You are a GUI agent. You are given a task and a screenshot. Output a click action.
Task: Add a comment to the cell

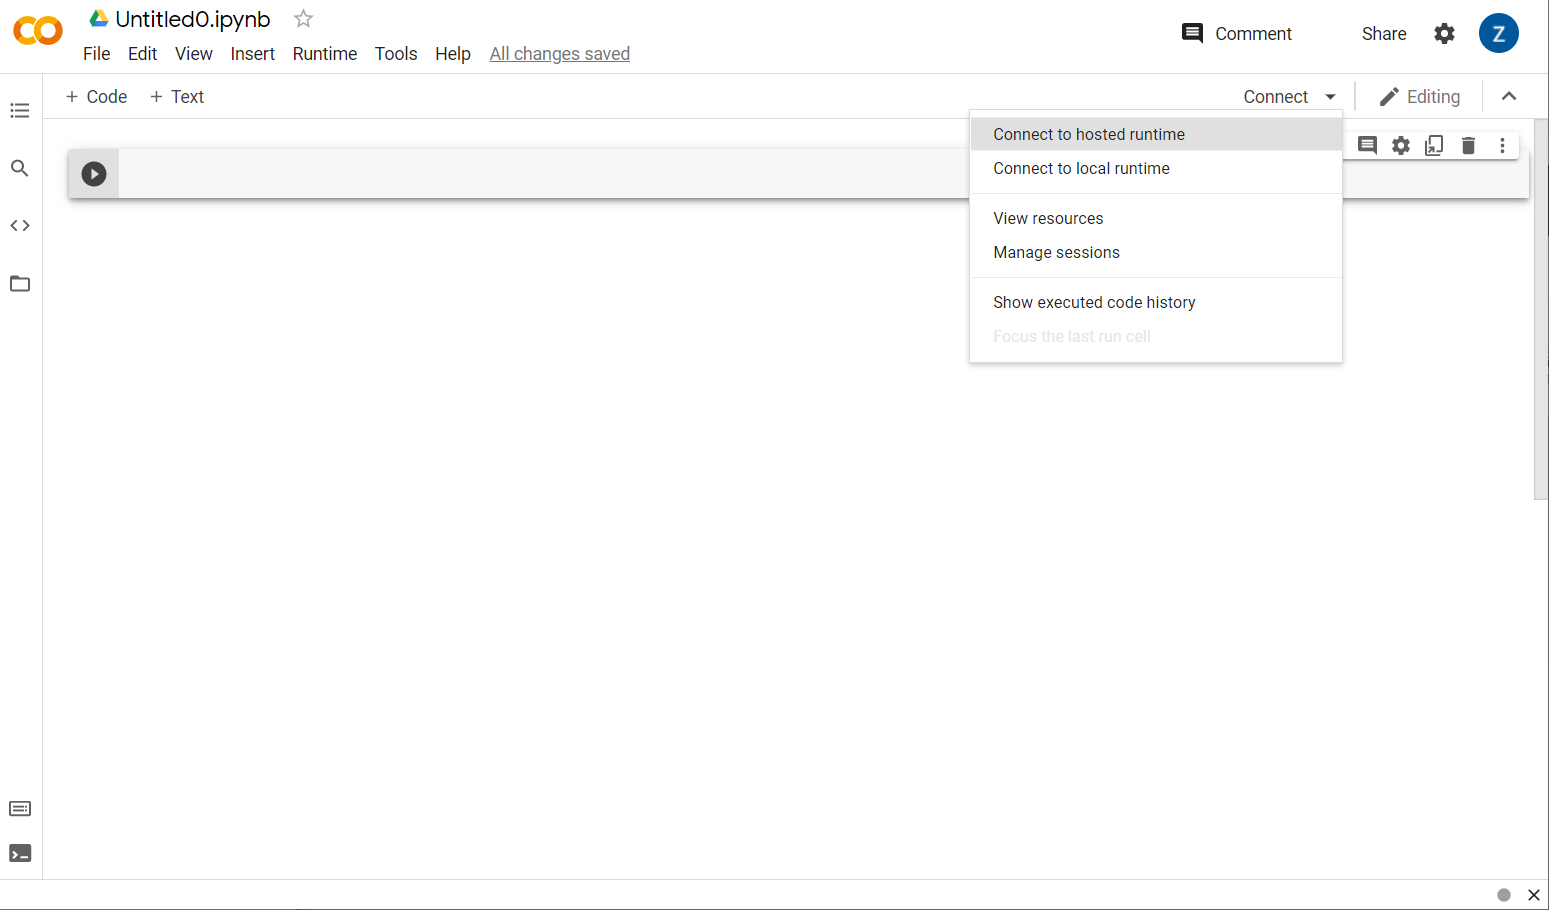click(x=1367, y=145)
